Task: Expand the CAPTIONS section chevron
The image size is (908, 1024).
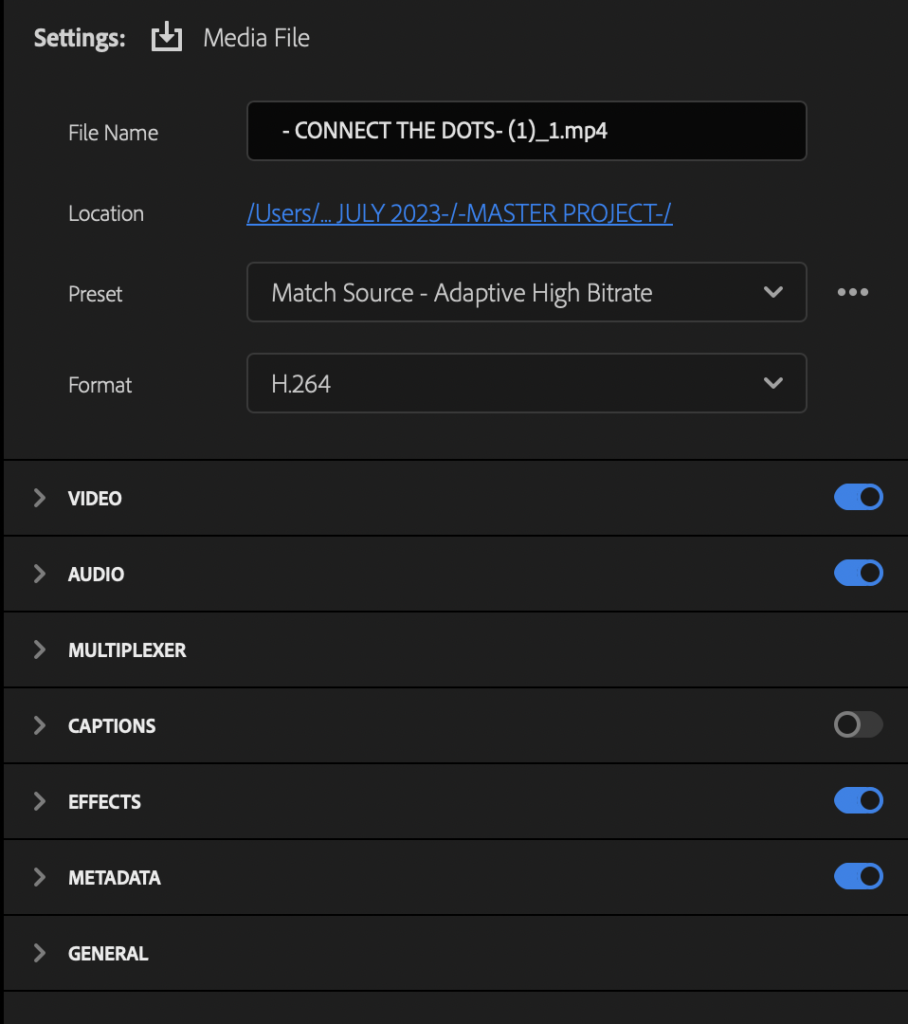Action: pyautogui.click(x=39, y=725)
